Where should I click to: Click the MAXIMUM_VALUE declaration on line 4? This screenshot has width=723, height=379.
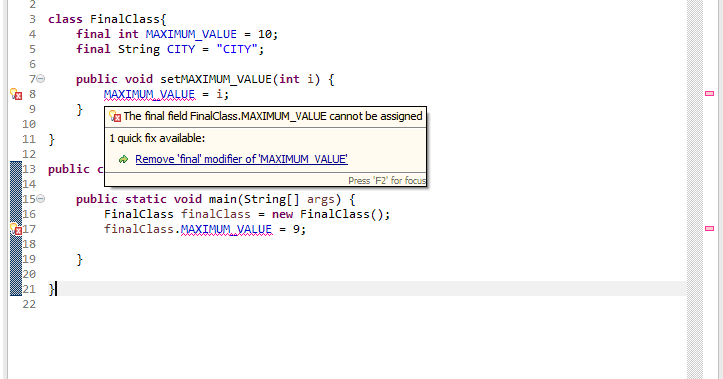191,34
